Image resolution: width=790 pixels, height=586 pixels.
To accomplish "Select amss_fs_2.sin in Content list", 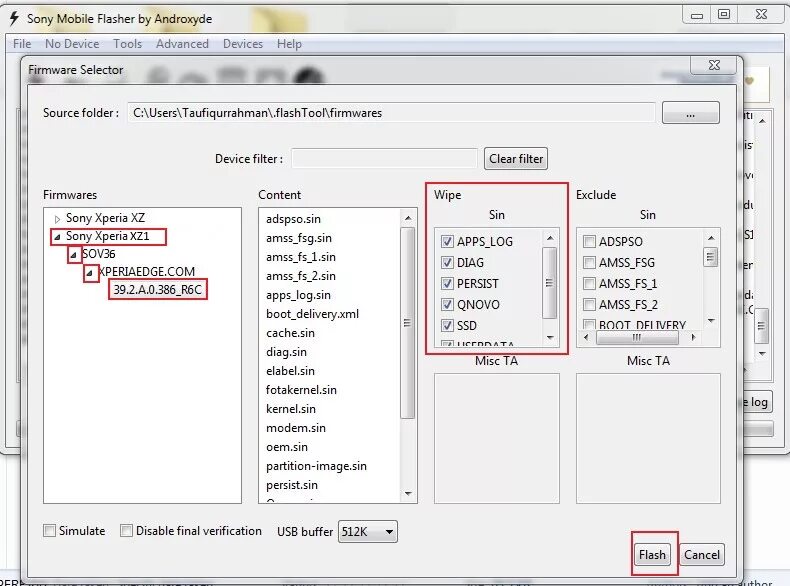I will click(x=301, y=276).
